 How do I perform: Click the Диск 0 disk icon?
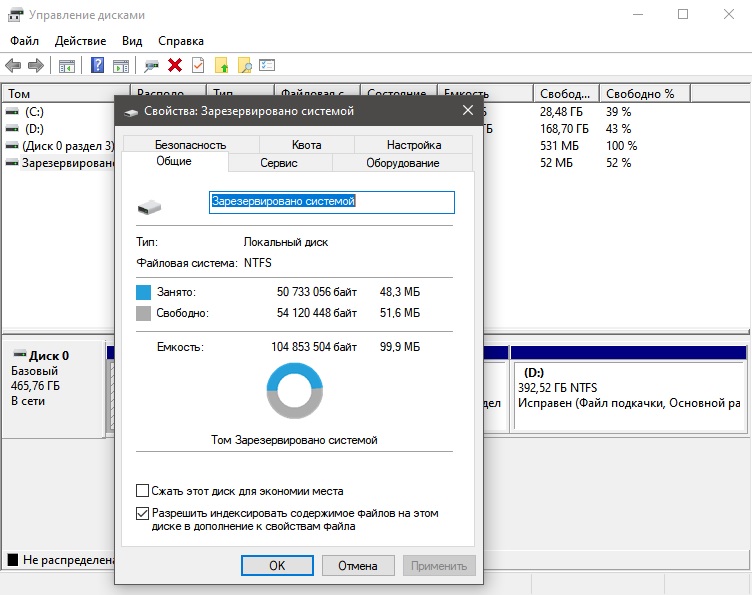(x=20, y=354)
